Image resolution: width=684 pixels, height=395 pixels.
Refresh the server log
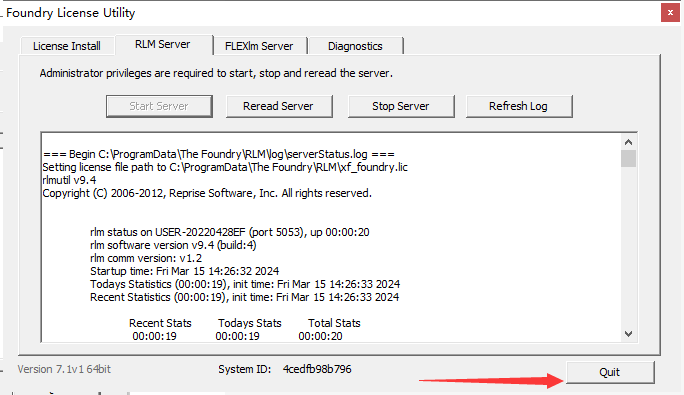(x=519, y=106)
